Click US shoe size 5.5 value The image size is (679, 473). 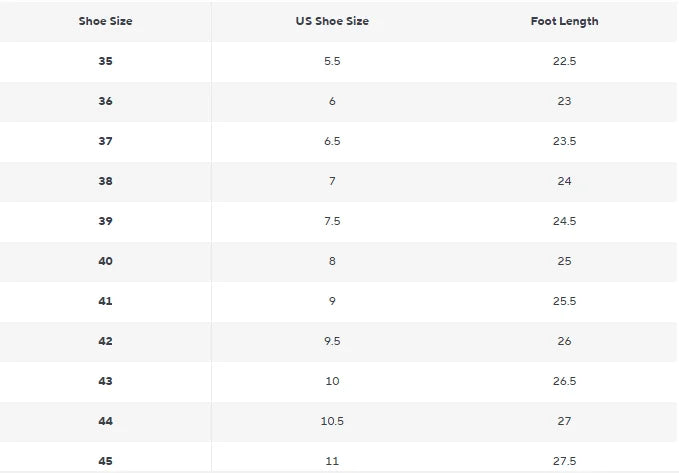tap(332, 61)
